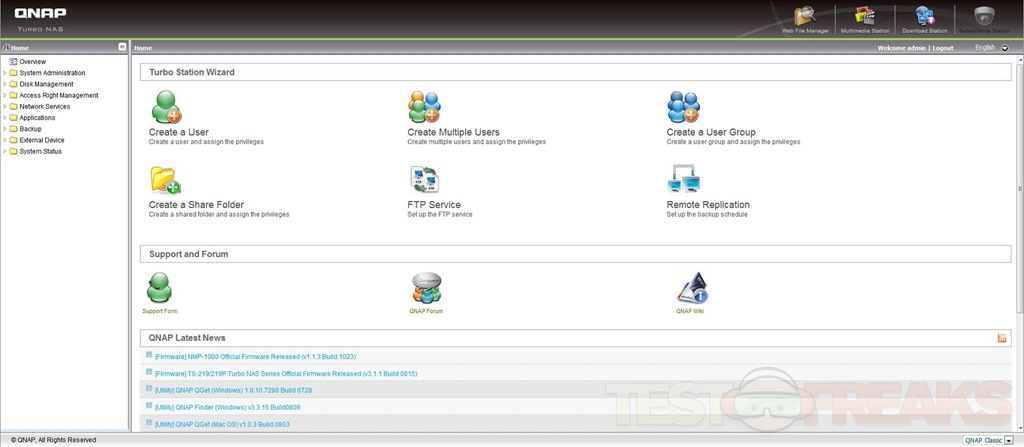Open Web File Manager icon
Screen dimensions: 1024x447
pyautogui.click(x=805, y=17)
